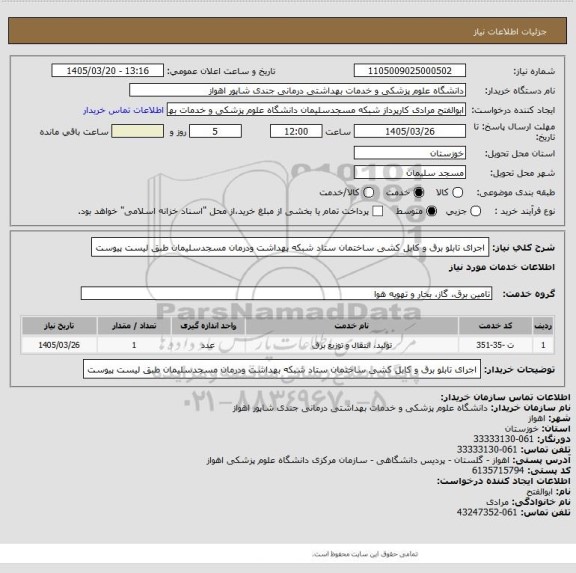The height and width of the screenshot is (573, 576).
Task: Click the نام خدمت column header
Action: 352,326
